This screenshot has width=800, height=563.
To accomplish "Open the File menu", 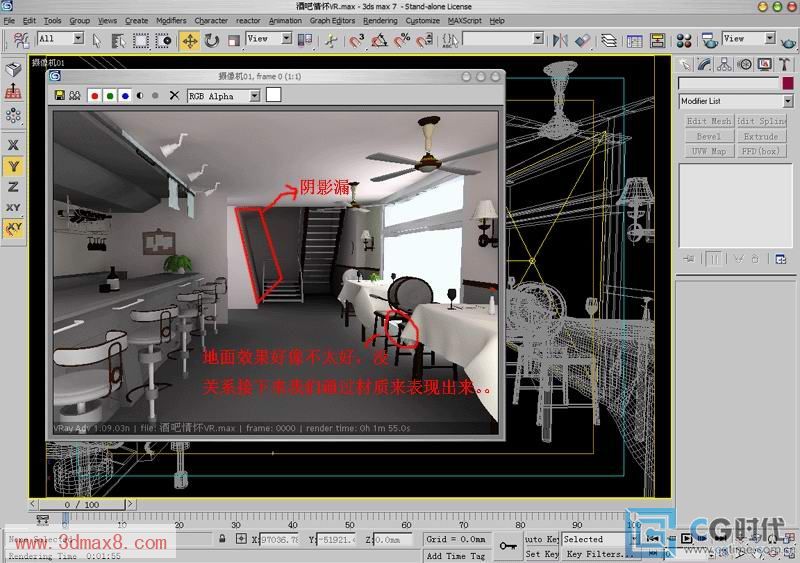I will [9, 20].
